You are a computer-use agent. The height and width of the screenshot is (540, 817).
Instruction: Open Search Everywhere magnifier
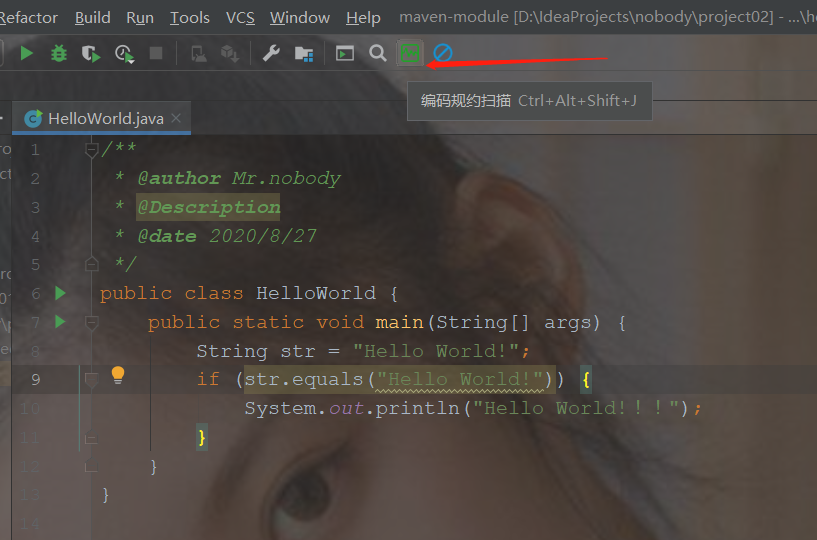click(x=378, y=53)
